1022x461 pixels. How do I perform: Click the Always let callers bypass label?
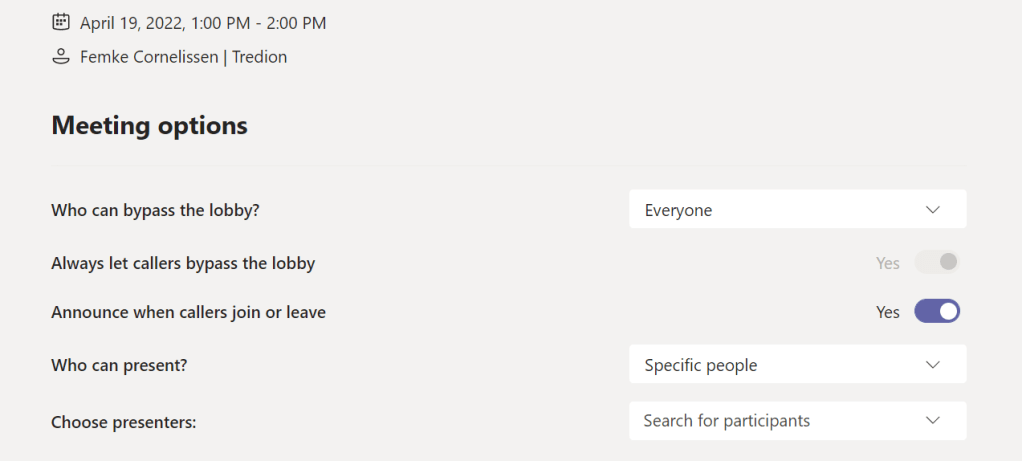pos(183,264)
